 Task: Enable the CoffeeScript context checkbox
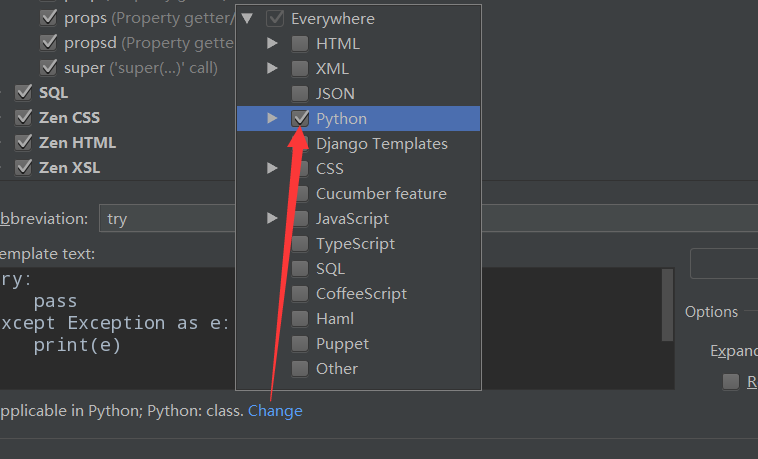coord(300,294)
